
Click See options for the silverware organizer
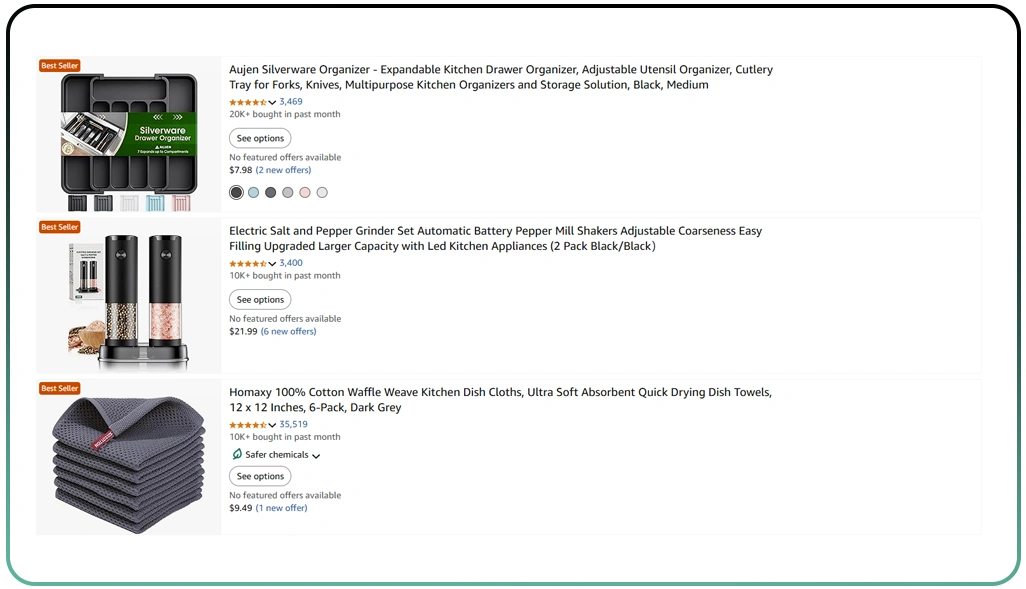click(260, 138)
